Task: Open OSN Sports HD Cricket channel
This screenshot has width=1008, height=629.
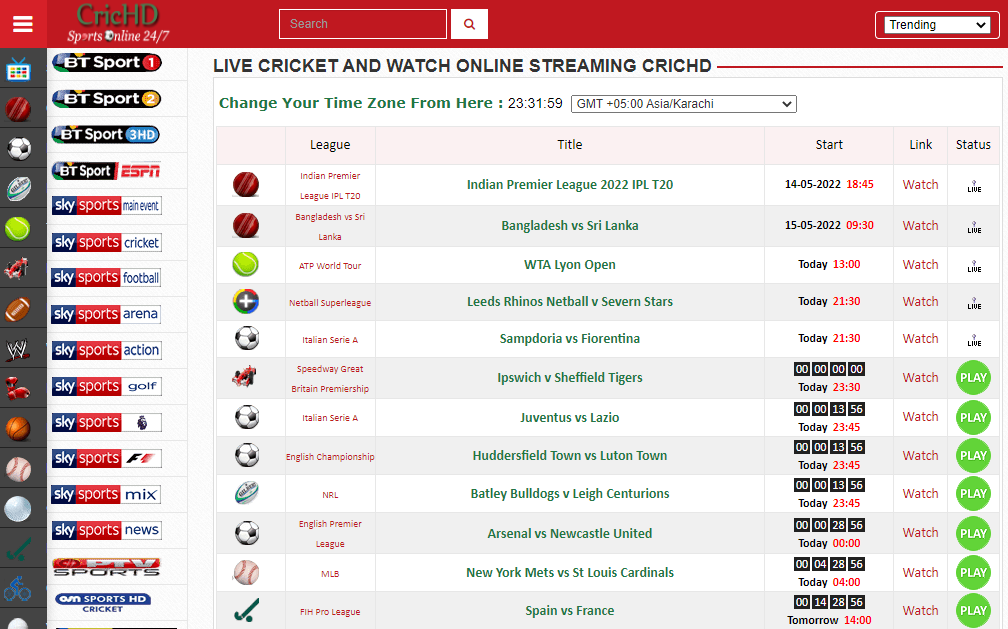Action: click(x=103, y=603)
